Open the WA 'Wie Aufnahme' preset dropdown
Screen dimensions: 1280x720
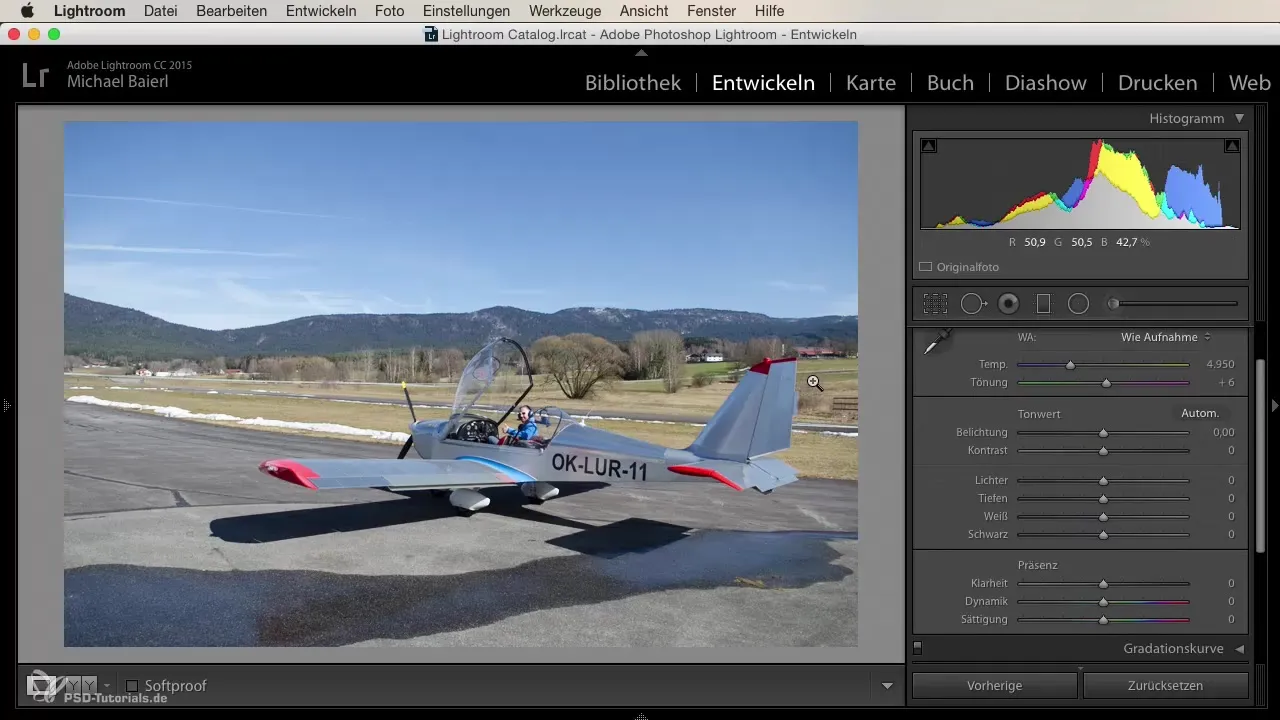tap(1166, 337)
